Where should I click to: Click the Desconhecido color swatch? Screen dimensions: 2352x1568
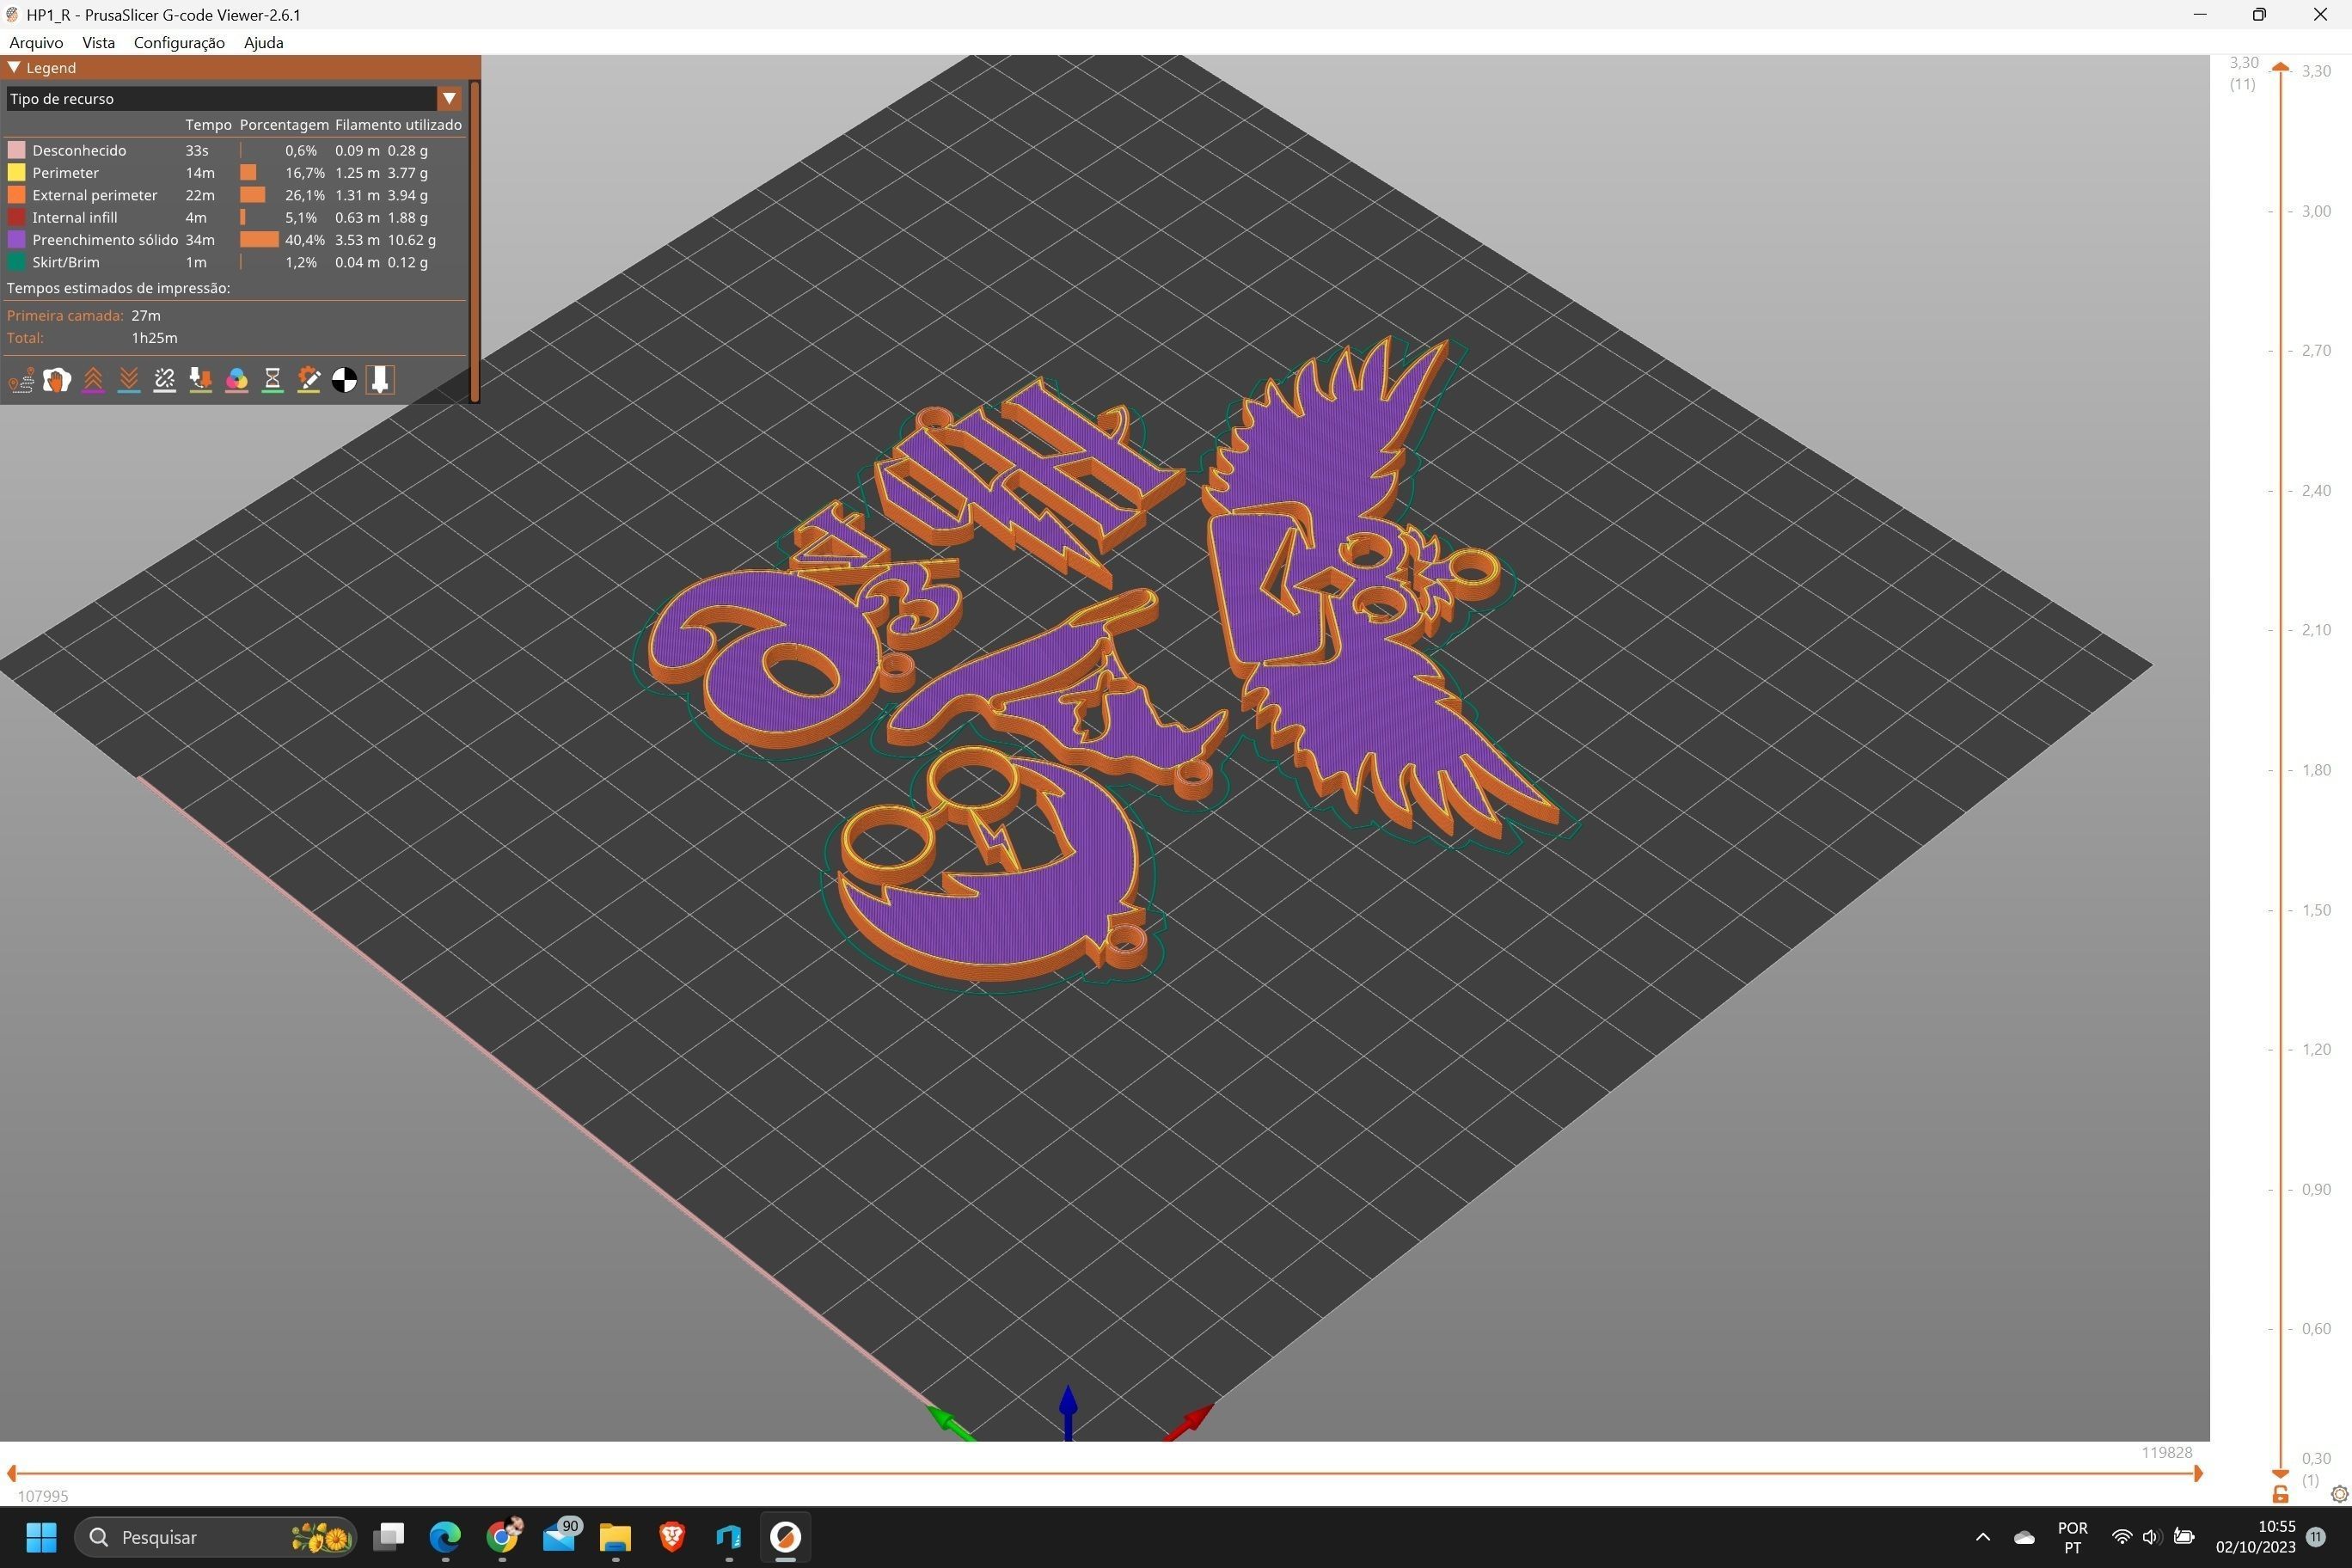[x=16, y=150]
